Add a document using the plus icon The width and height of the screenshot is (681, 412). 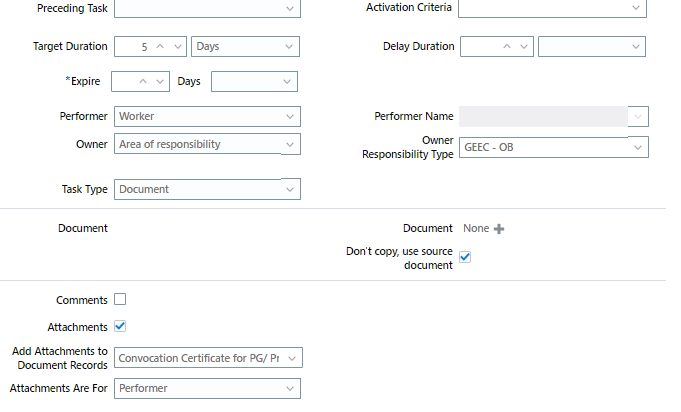499,229
